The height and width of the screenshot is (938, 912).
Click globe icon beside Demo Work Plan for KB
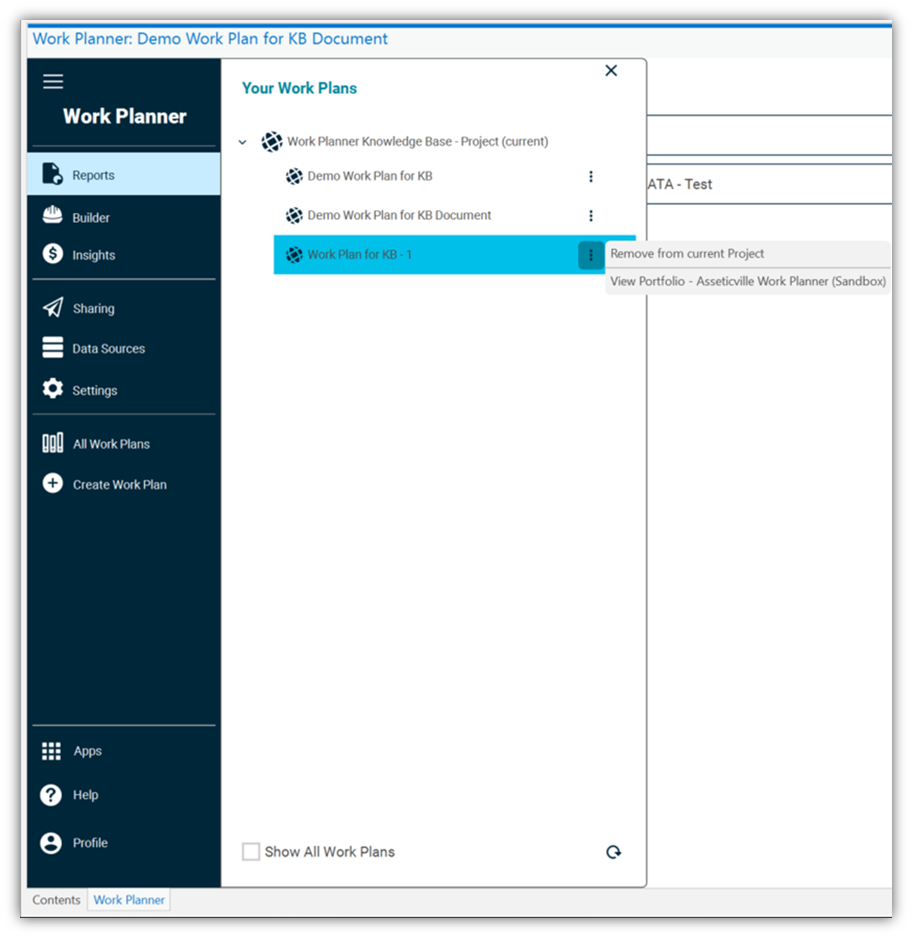tap(294, 176)
